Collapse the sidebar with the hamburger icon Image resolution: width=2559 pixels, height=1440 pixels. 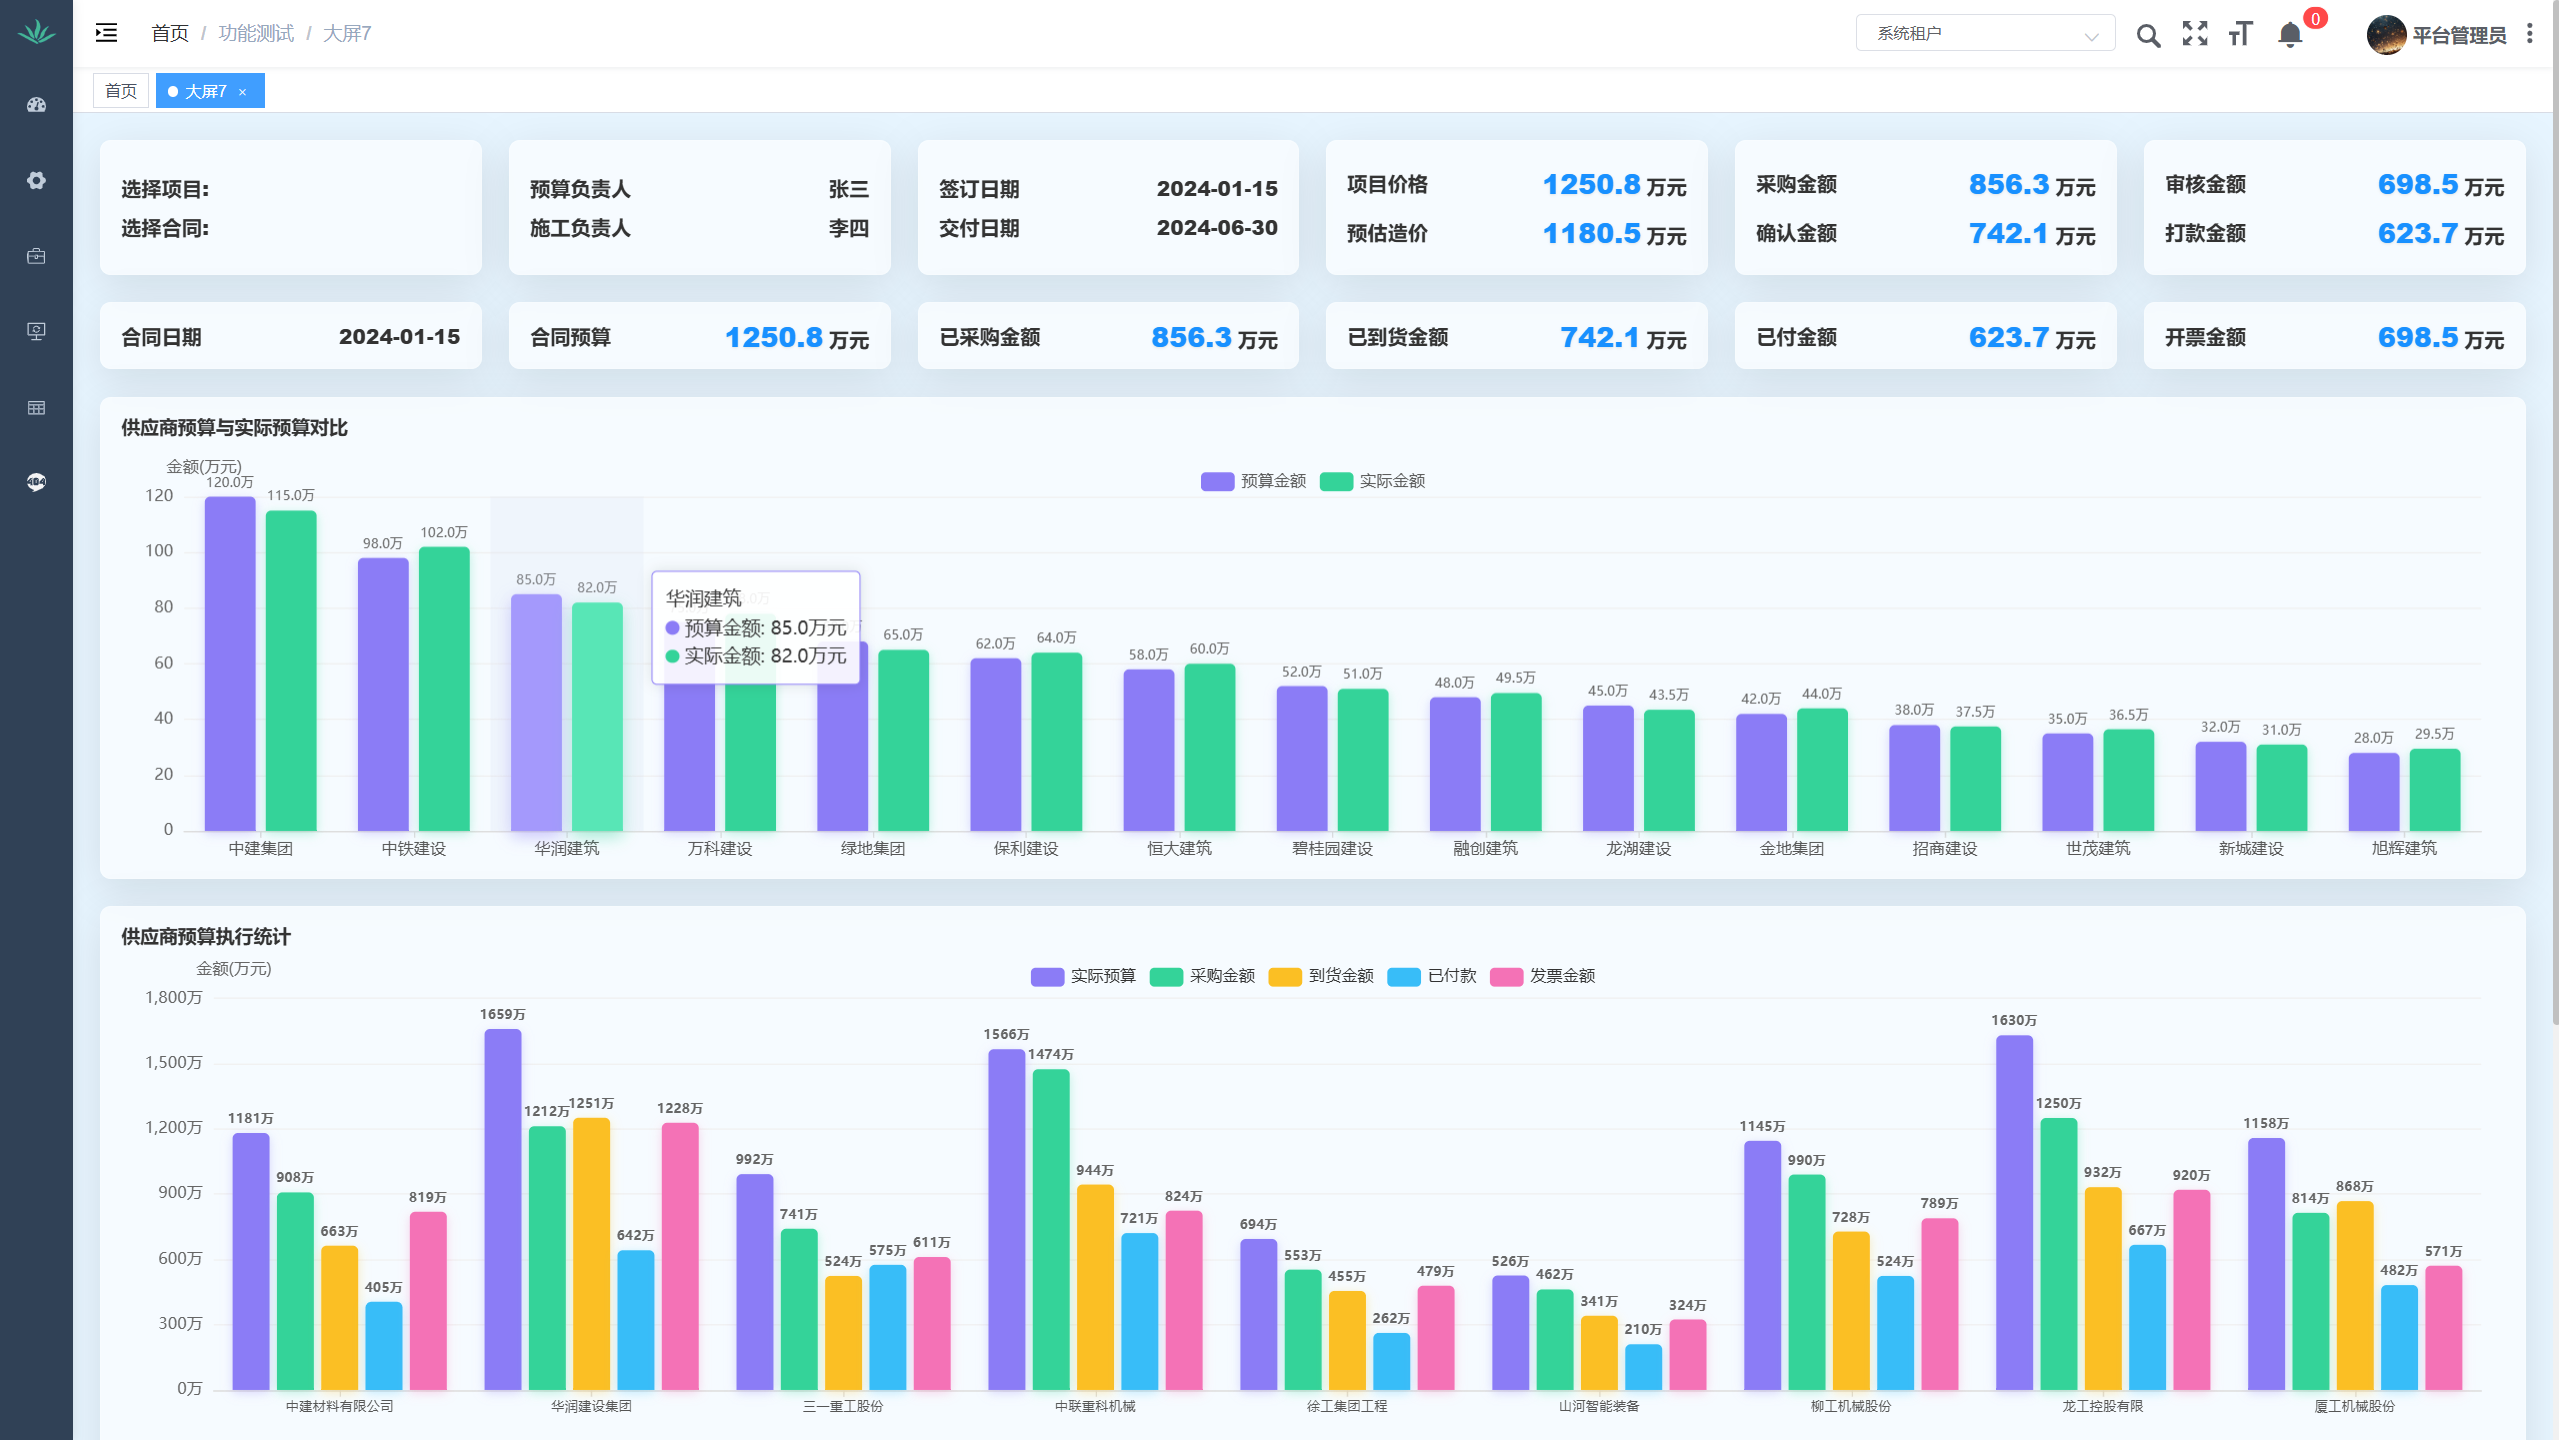pyautogui.click(x=106, y=33)
